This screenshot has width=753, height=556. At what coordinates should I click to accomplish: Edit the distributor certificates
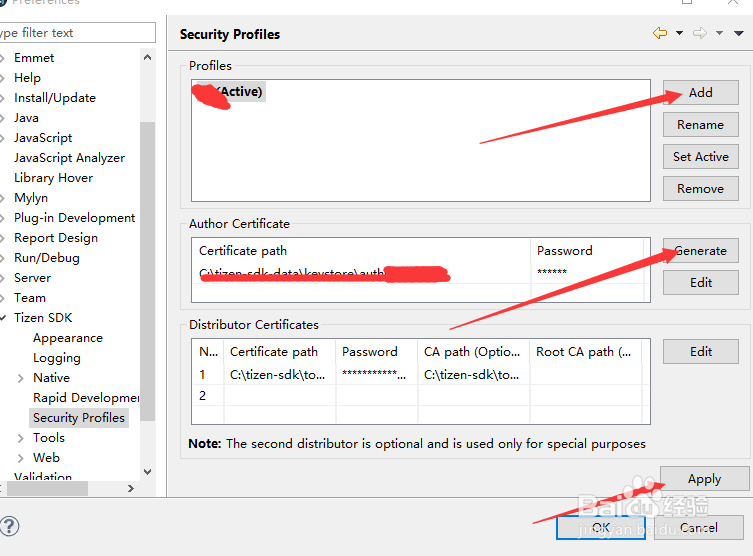[x=701, y=351]
